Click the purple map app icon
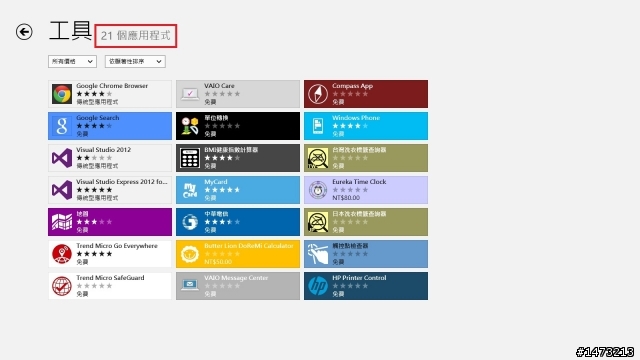Viewport: 640px width, 360px height. 62,222
